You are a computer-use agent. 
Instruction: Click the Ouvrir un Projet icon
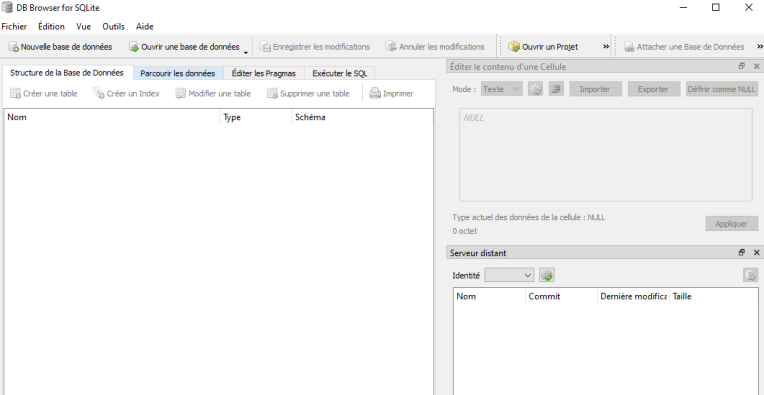(514, 47)
